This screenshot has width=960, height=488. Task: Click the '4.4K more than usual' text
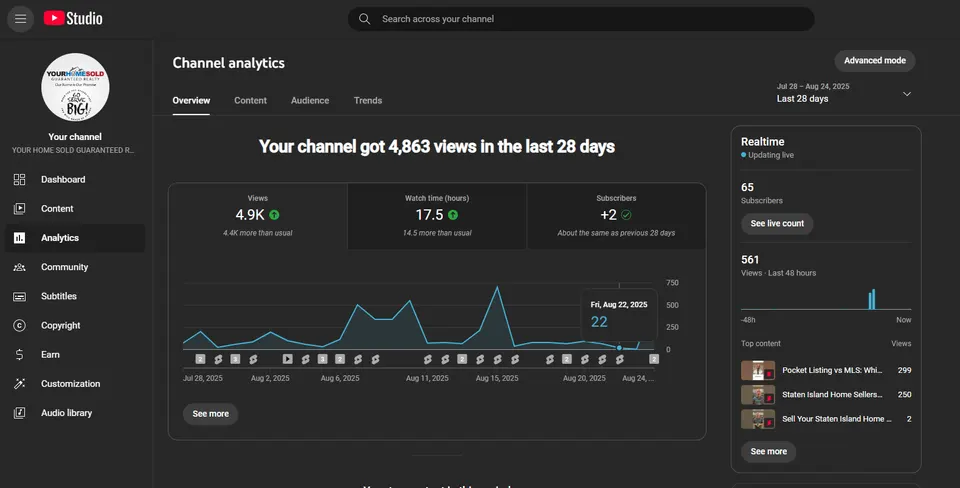pyautogui.click(x=258, y=233)
